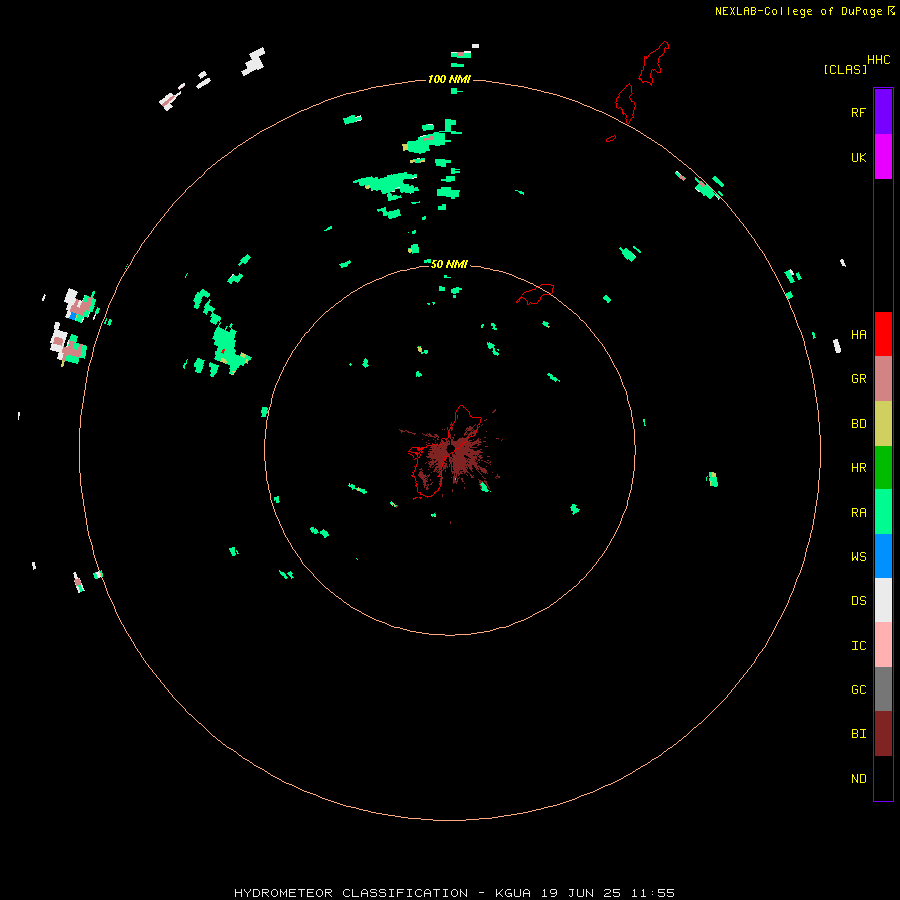Viewport: 900px width, 900px height.
Task: Click the "BI" legend label
Action: (858, 734)
